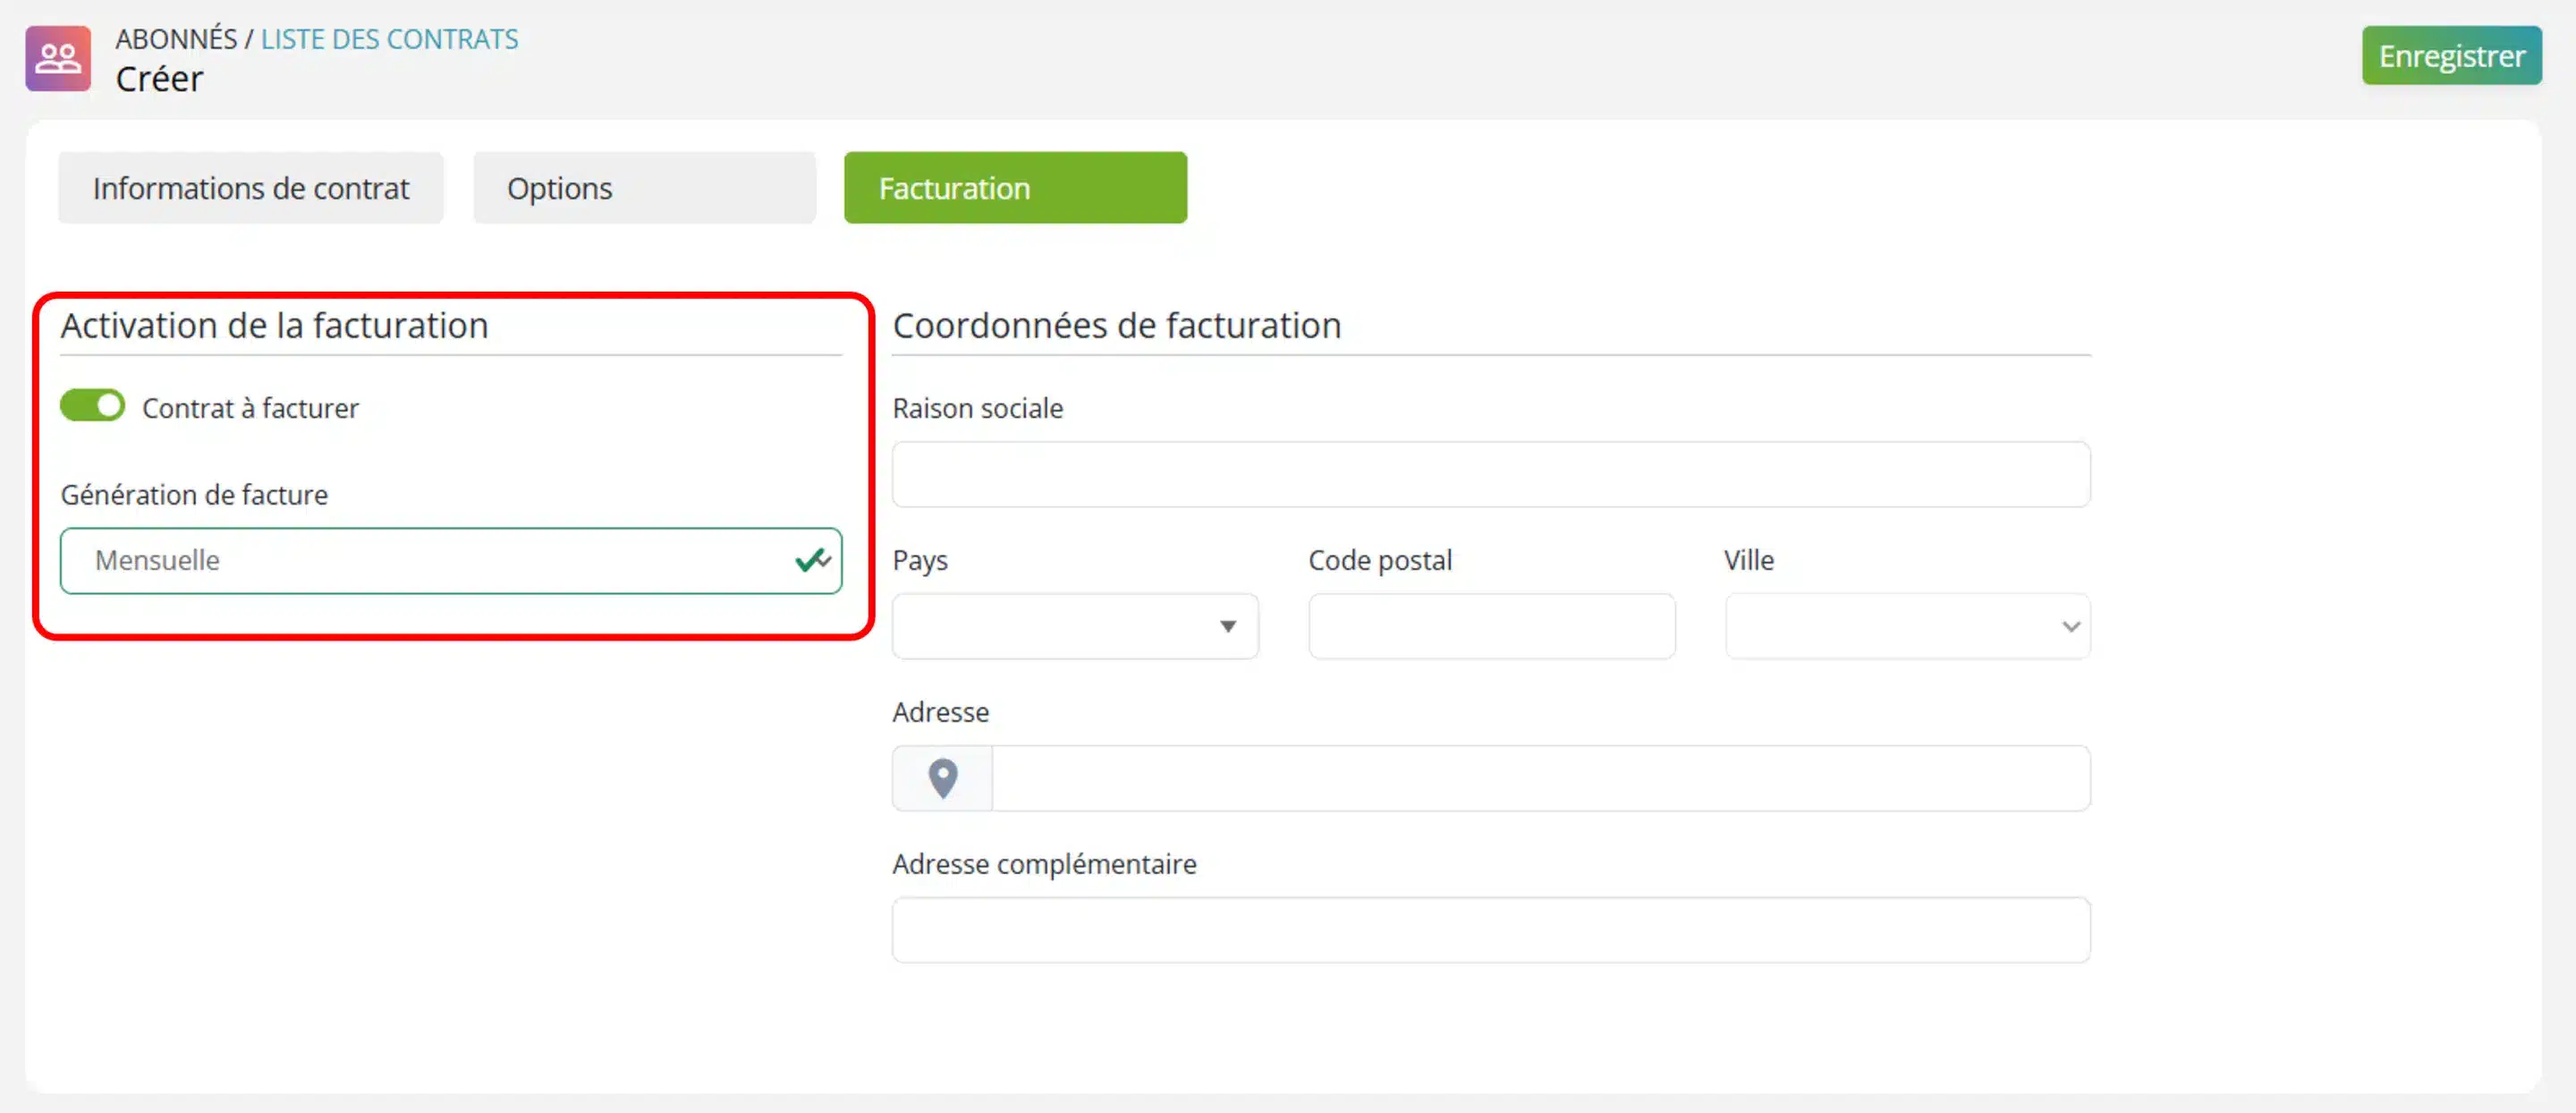Click the ABONNÉS breadcrumb text
The height and width of the screenshot is (1113, 2576).
(176, 39)
